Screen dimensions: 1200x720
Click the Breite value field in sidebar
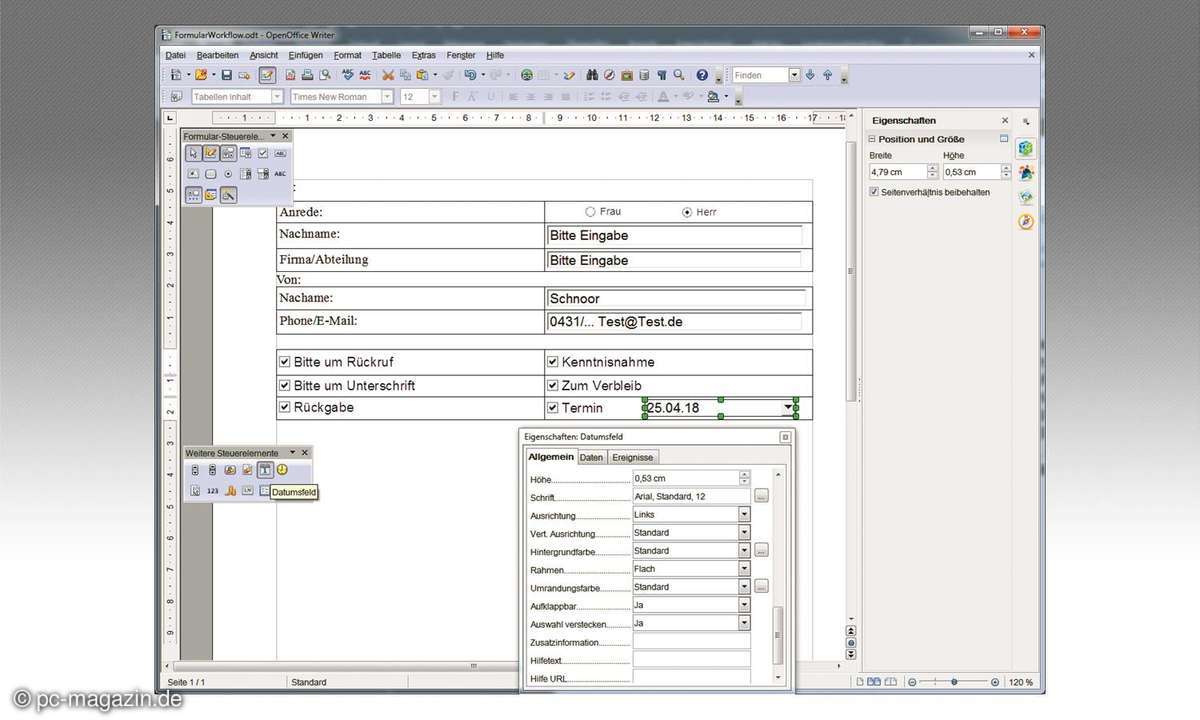coord(897,172)
